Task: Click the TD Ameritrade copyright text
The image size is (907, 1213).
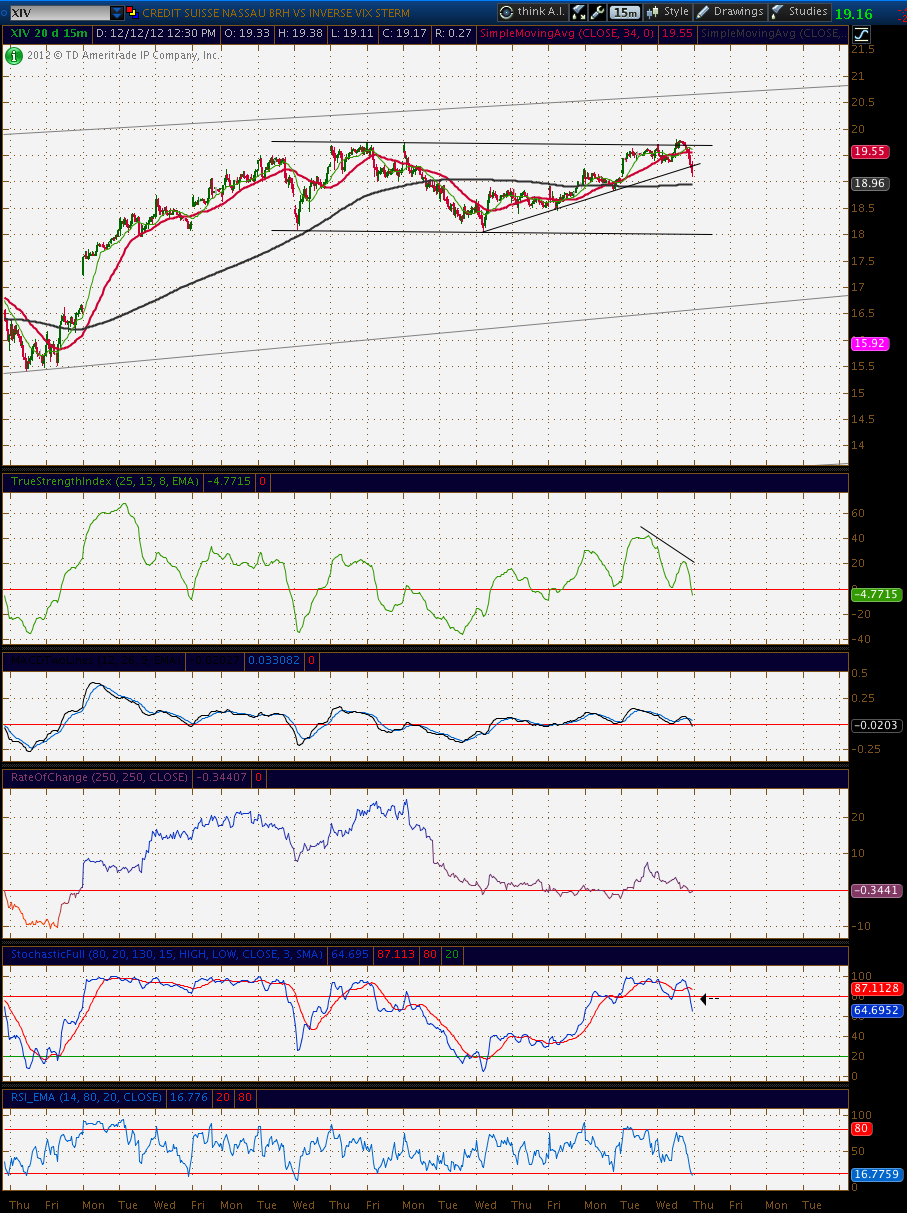Action: coord(124,55)
